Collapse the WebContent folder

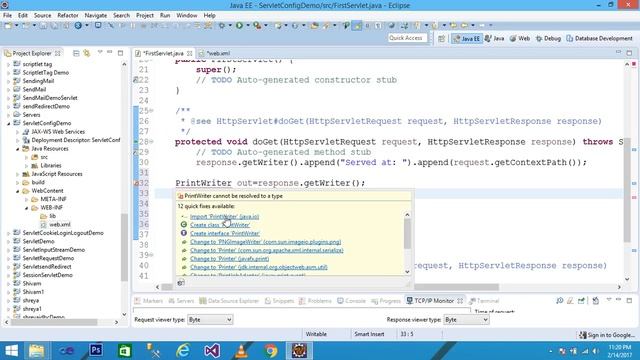(x=18, y=191)
